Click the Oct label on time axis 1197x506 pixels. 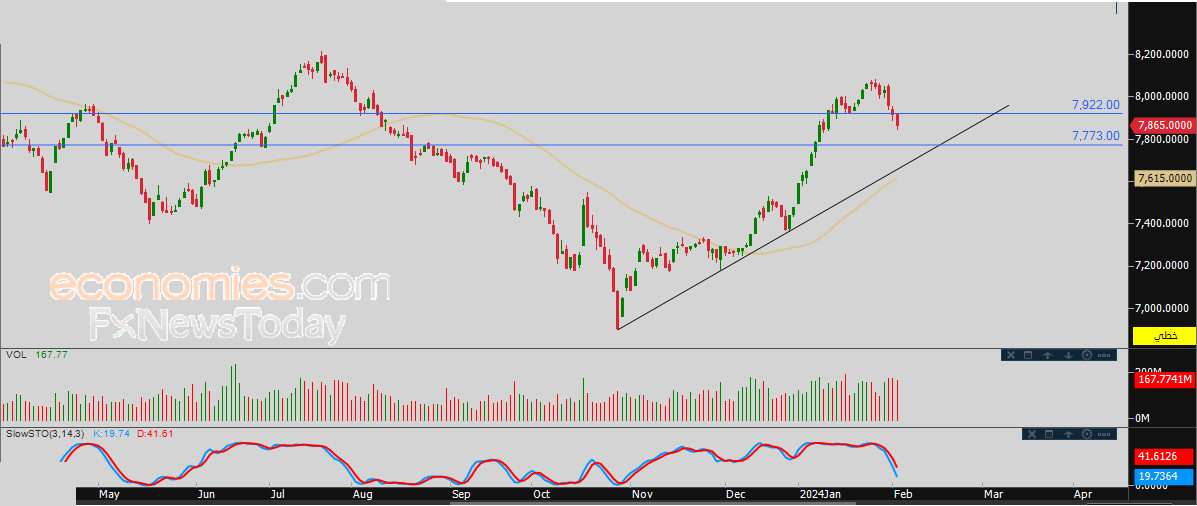tap(541, 495)
